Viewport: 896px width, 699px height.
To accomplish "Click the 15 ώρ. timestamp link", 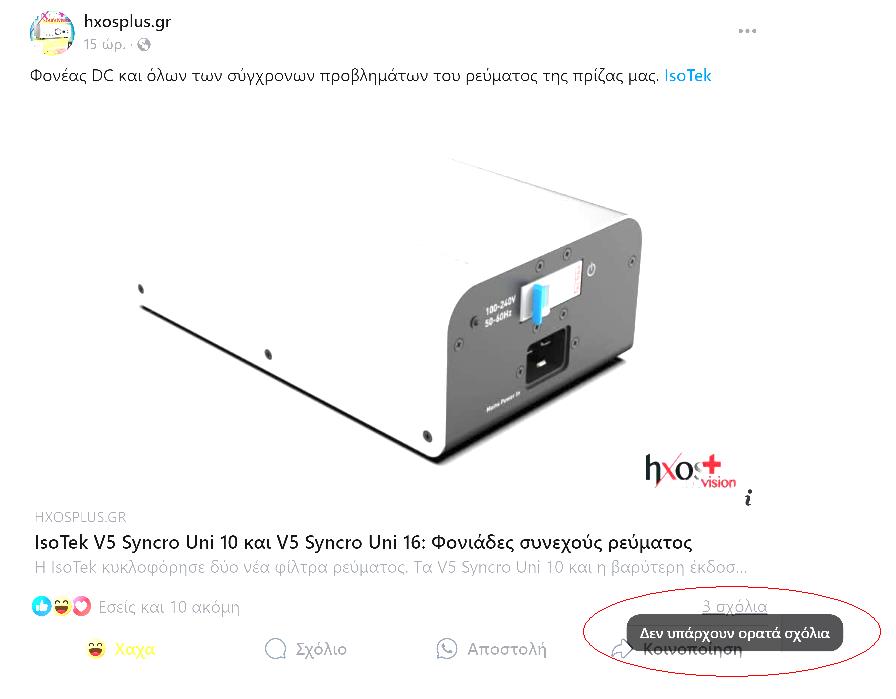I will (104, 45).
